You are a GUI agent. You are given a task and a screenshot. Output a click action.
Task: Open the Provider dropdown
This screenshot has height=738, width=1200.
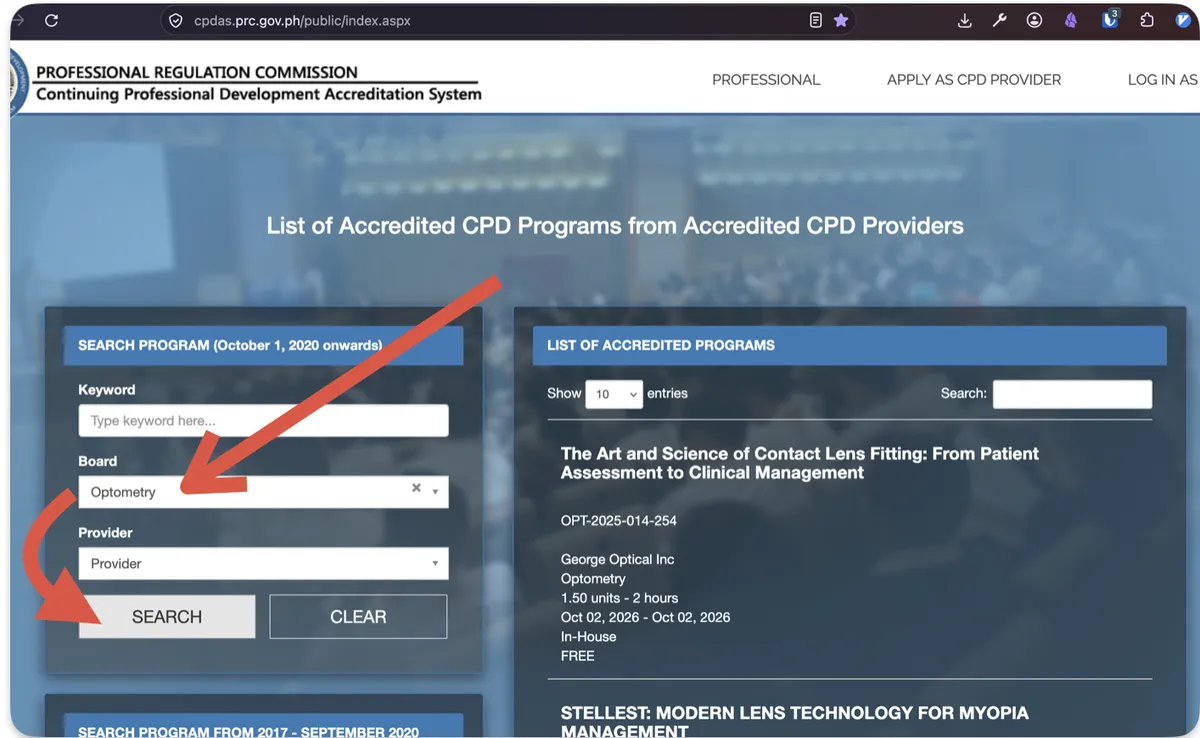264,563
